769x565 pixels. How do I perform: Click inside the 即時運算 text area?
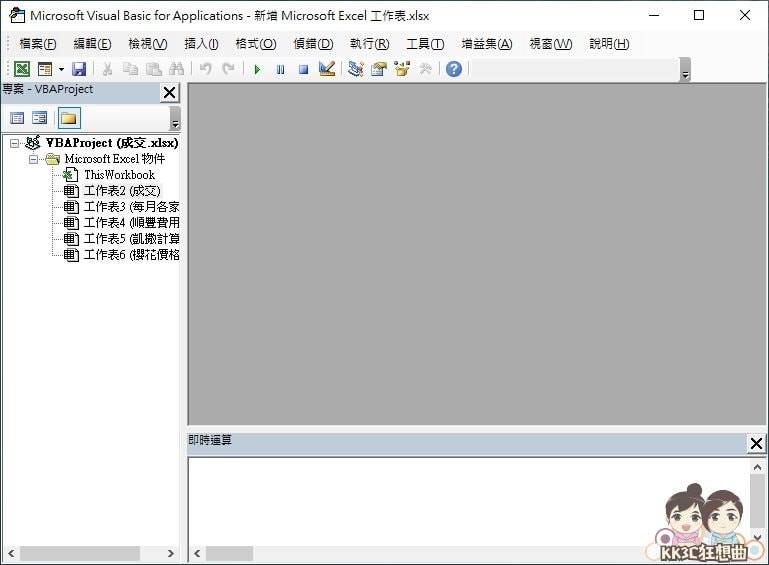coord(468,502)
